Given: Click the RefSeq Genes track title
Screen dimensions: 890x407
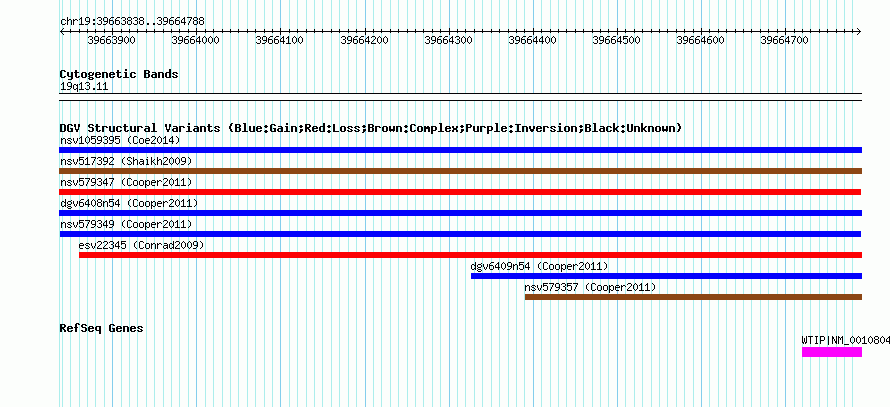Looking at the screenshot, I should (x=102, y=328).
